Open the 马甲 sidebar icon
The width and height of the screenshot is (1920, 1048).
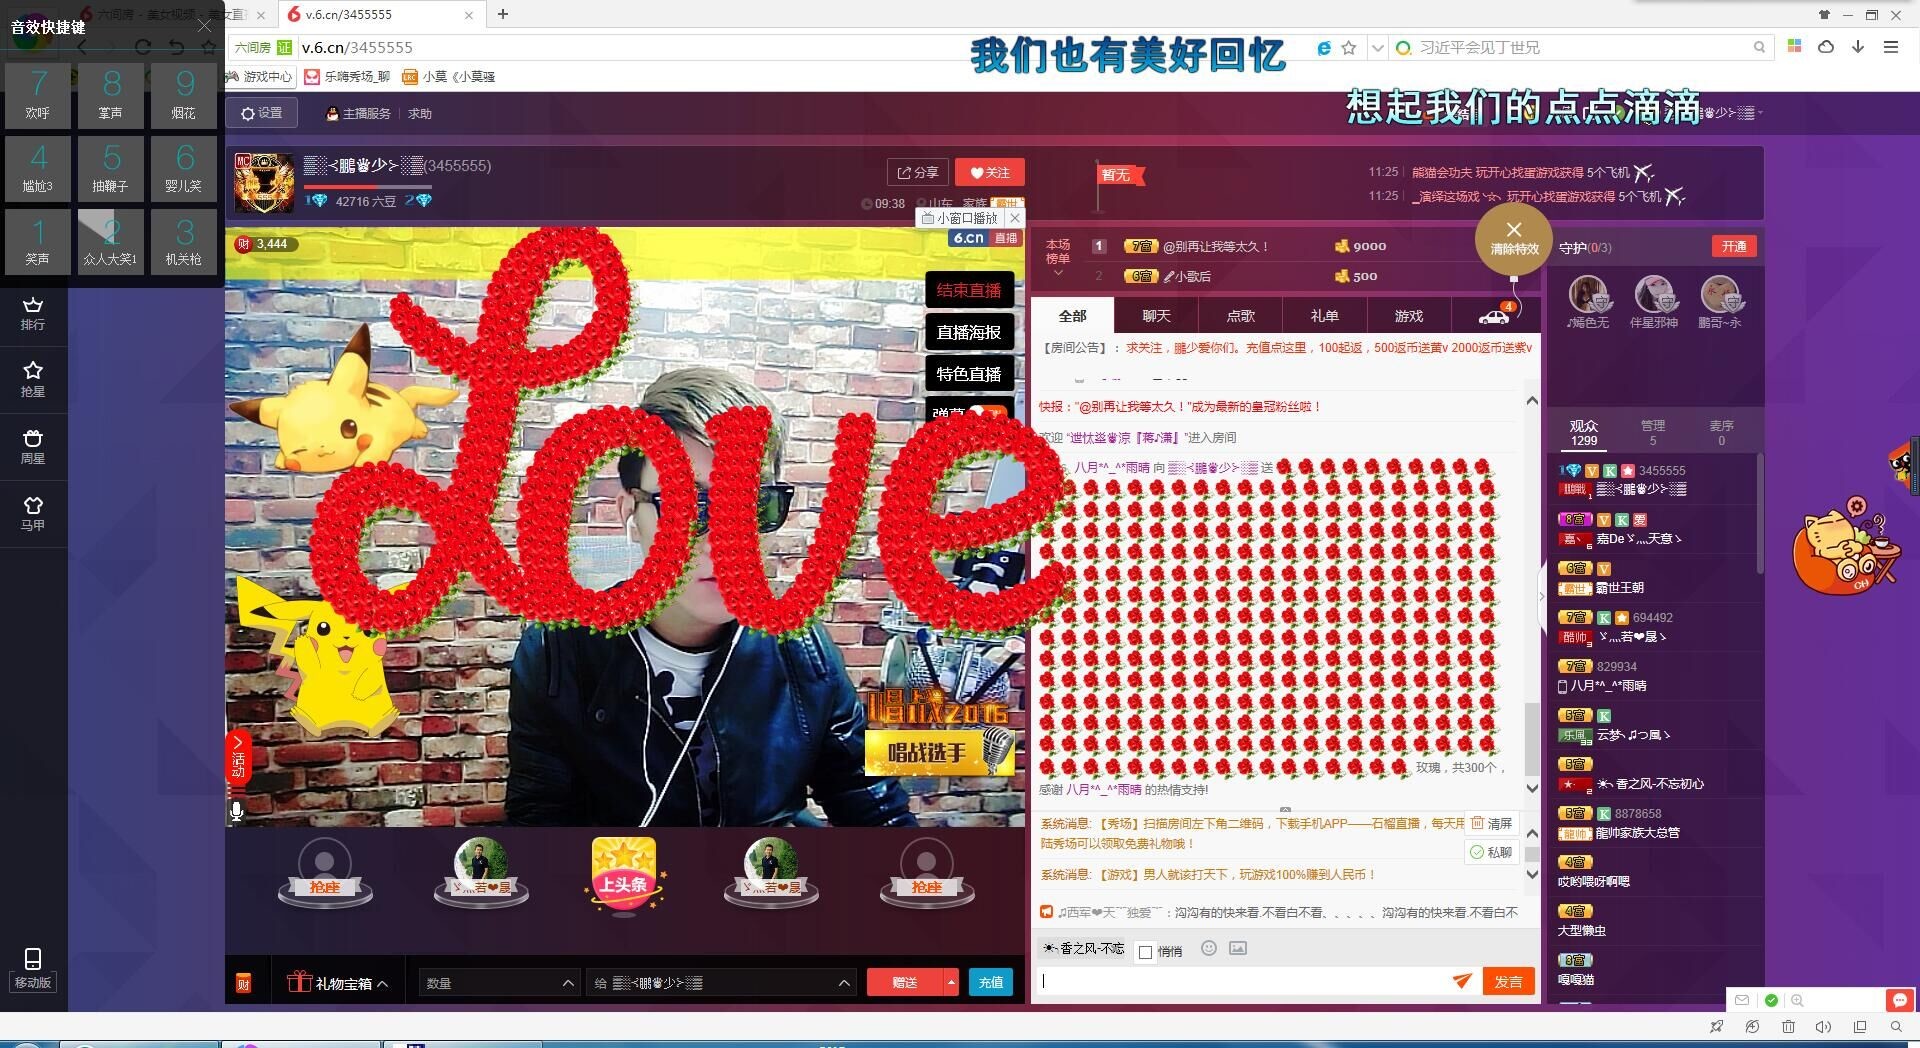[x=33, y=514]
